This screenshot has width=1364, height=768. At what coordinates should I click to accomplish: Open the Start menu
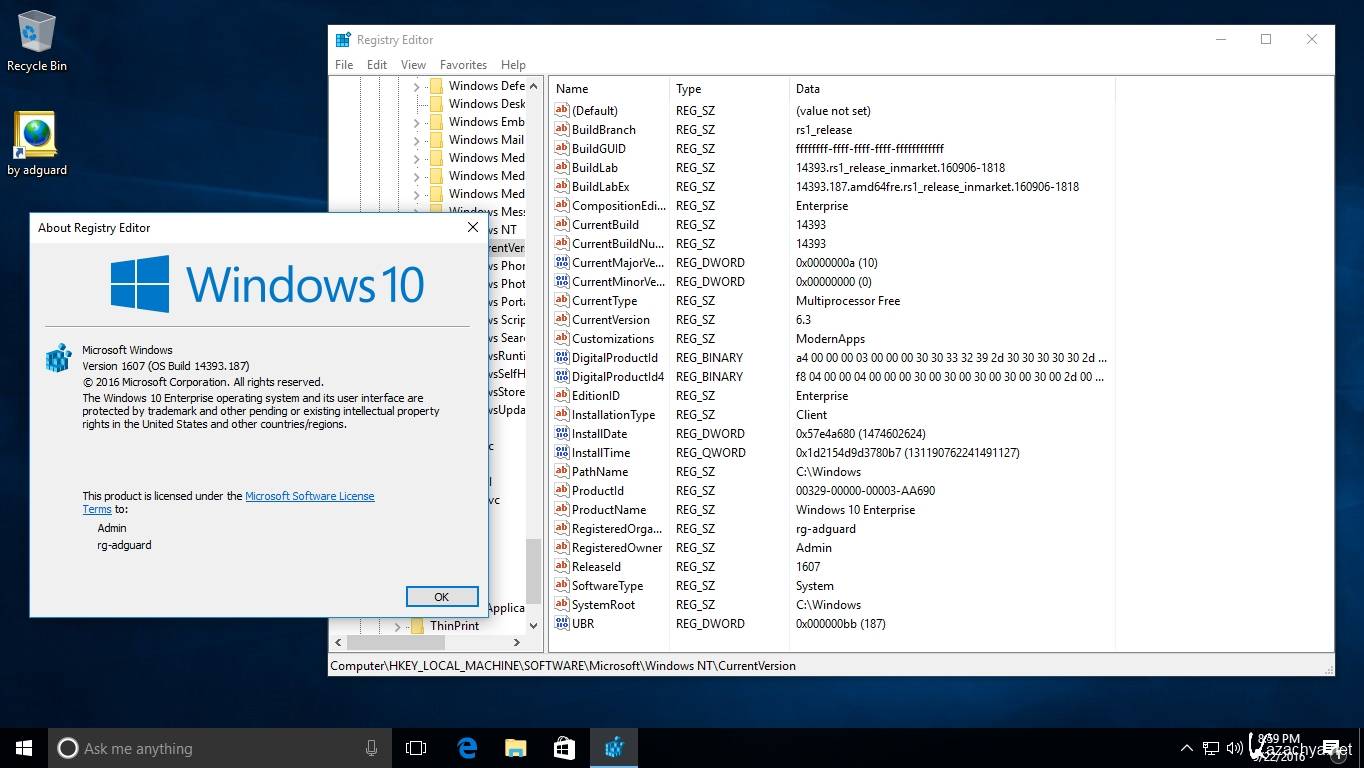click(24, 748)
